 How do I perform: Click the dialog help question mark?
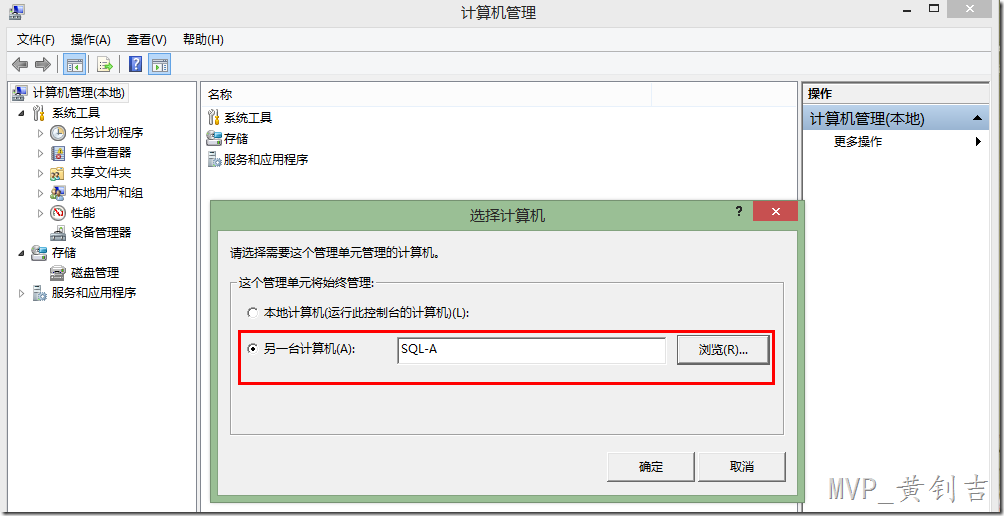(738, 211)
